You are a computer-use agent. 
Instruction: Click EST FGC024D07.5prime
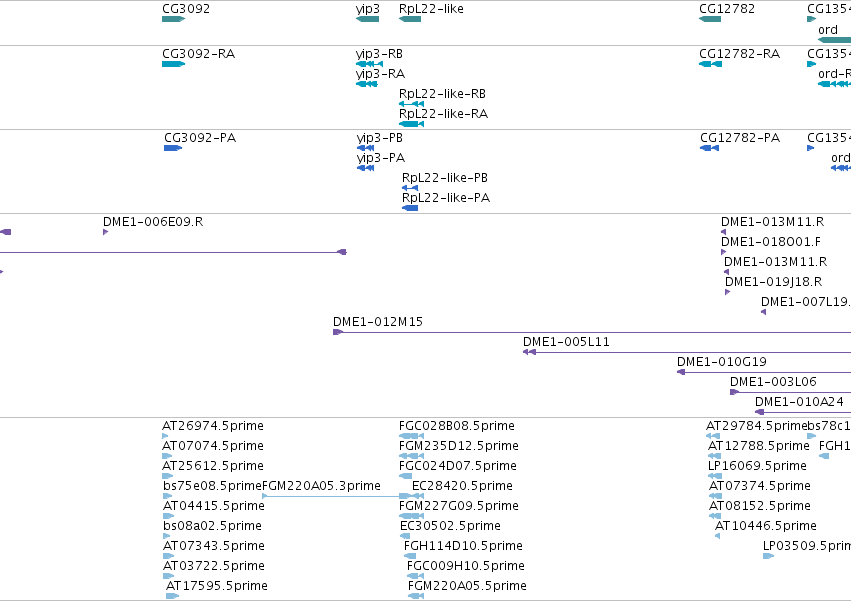458,466
